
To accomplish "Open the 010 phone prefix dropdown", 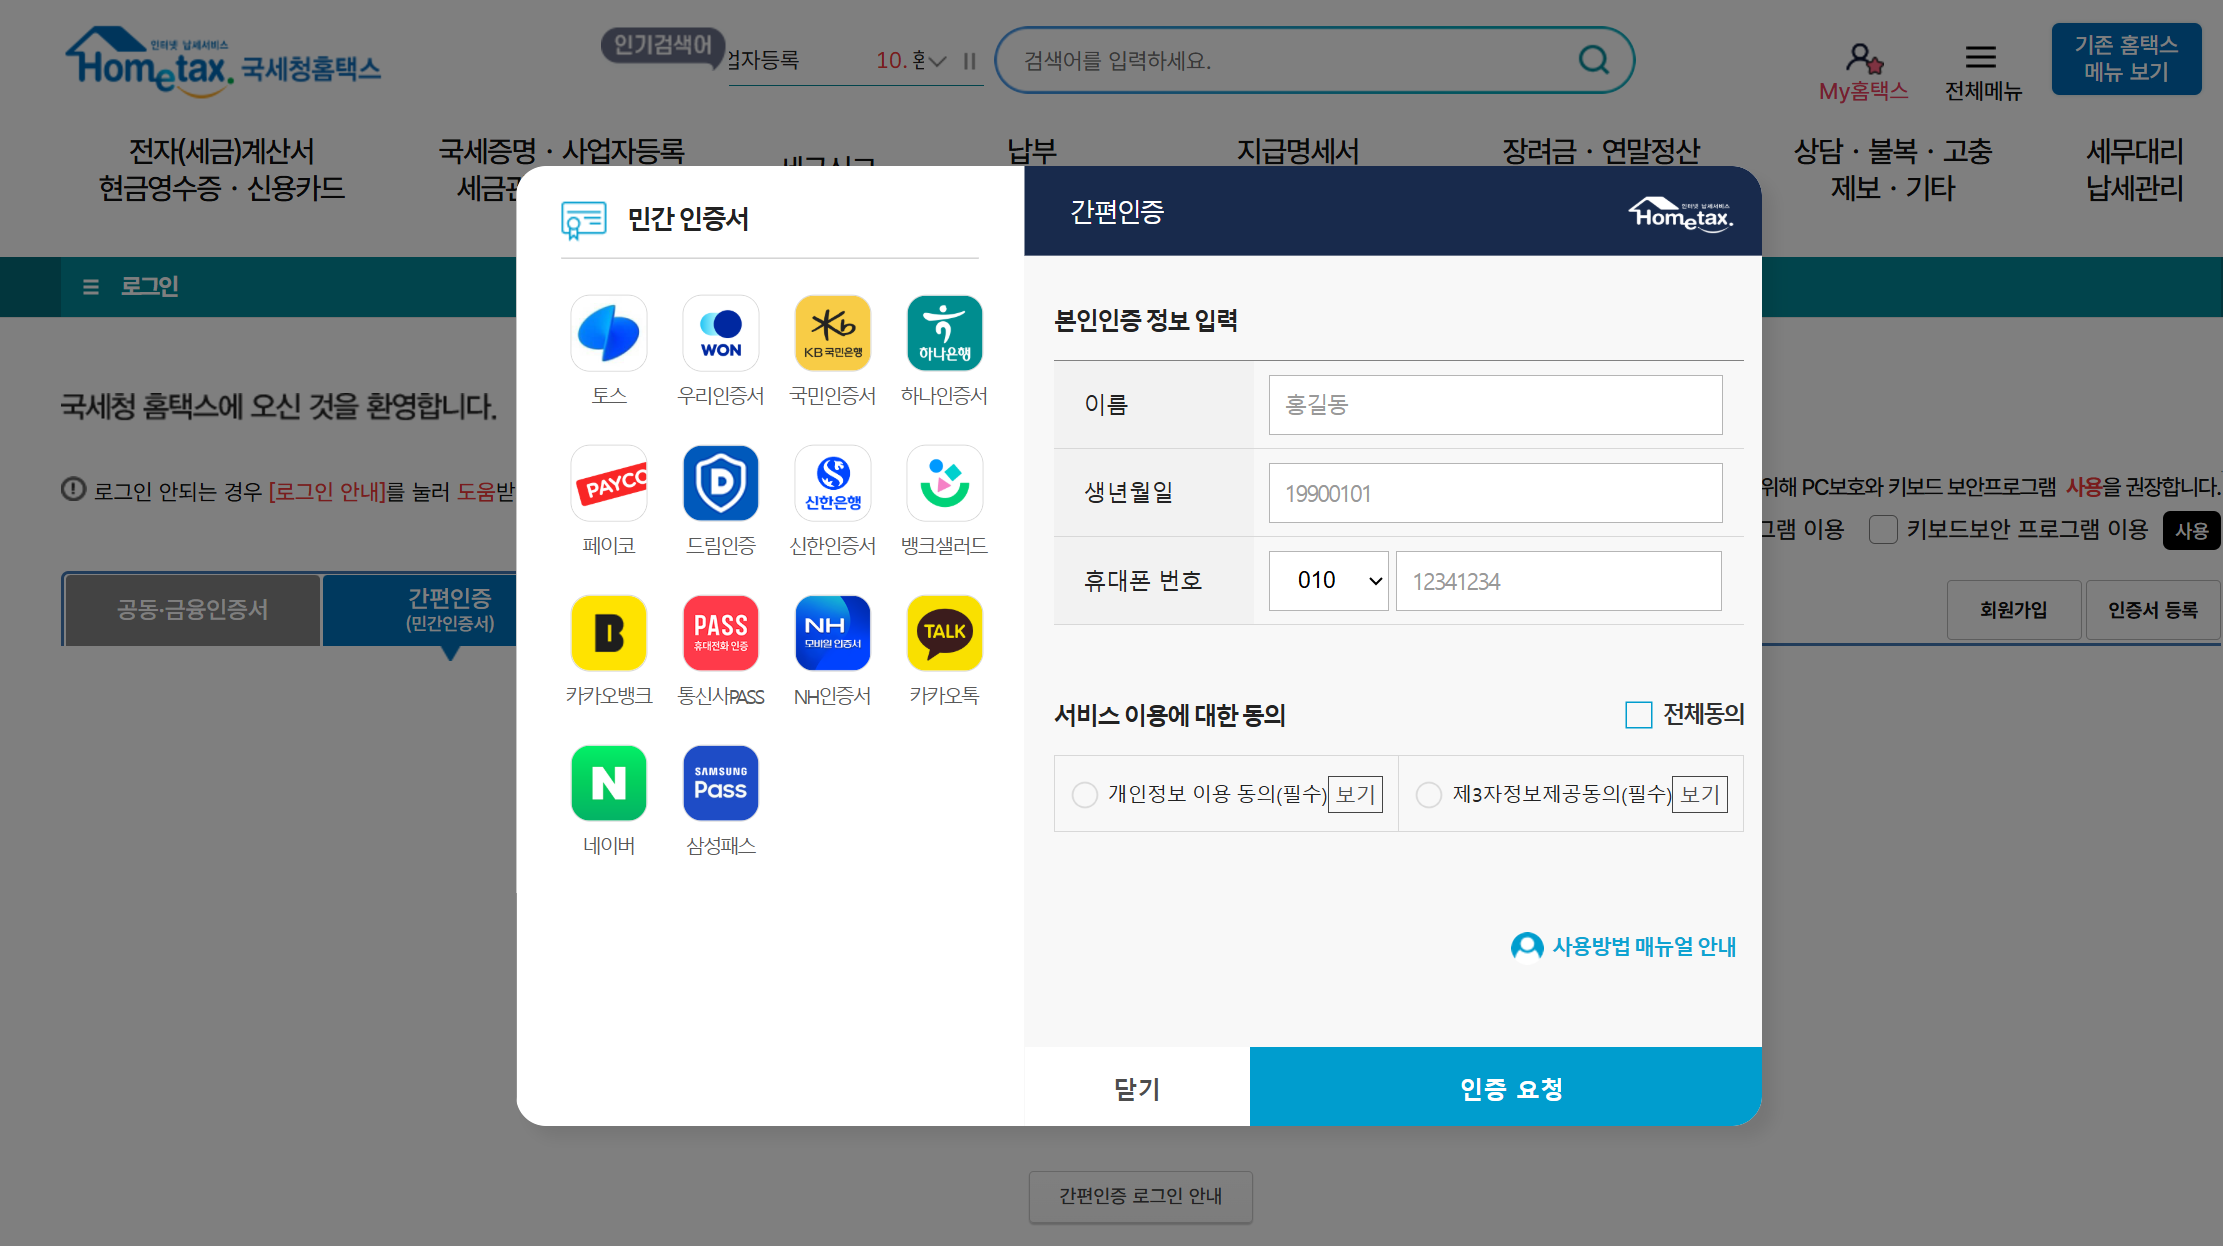I will 1328,581.
